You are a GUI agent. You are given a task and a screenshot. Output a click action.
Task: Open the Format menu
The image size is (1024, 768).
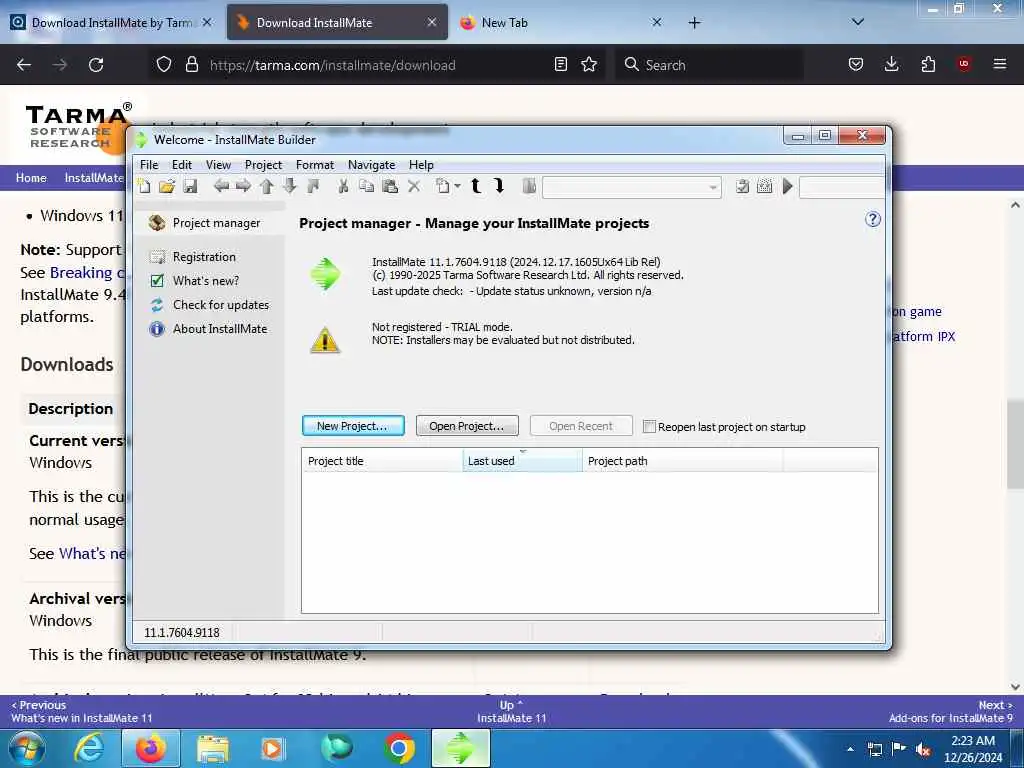point(315,165)
